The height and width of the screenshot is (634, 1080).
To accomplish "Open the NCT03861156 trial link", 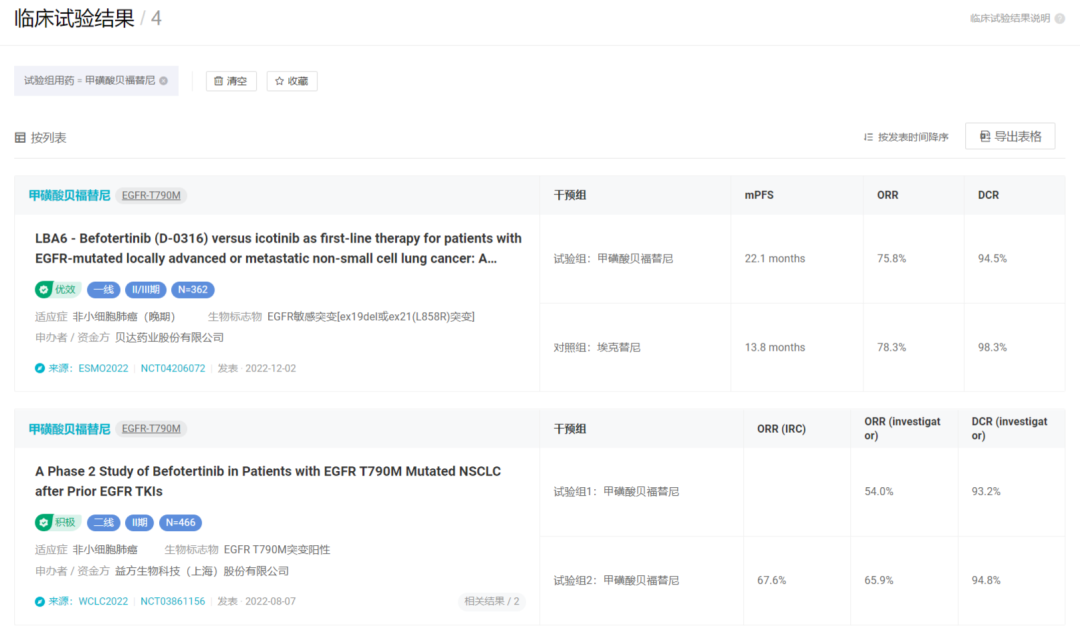I will pyautogui.click(x=173, y=601).
